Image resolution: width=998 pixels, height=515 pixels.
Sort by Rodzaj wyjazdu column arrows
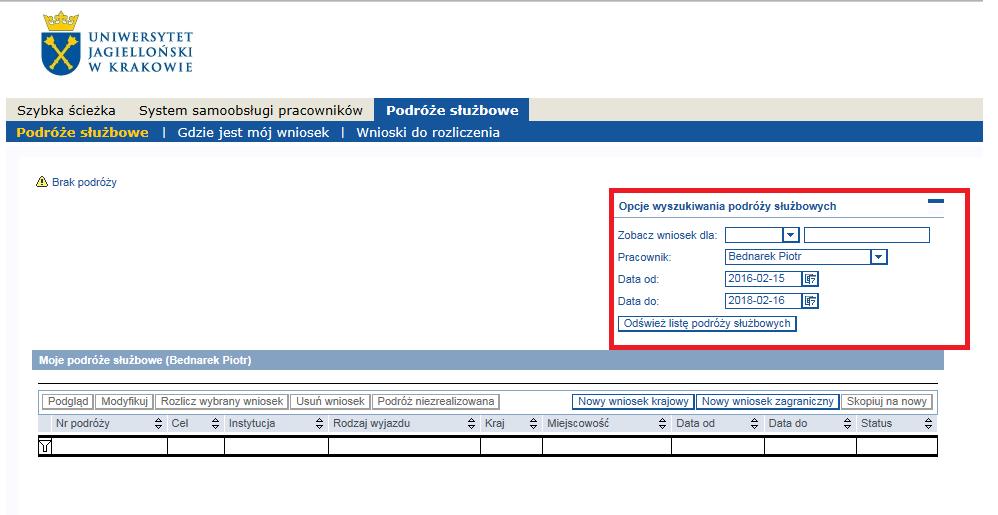472,423
